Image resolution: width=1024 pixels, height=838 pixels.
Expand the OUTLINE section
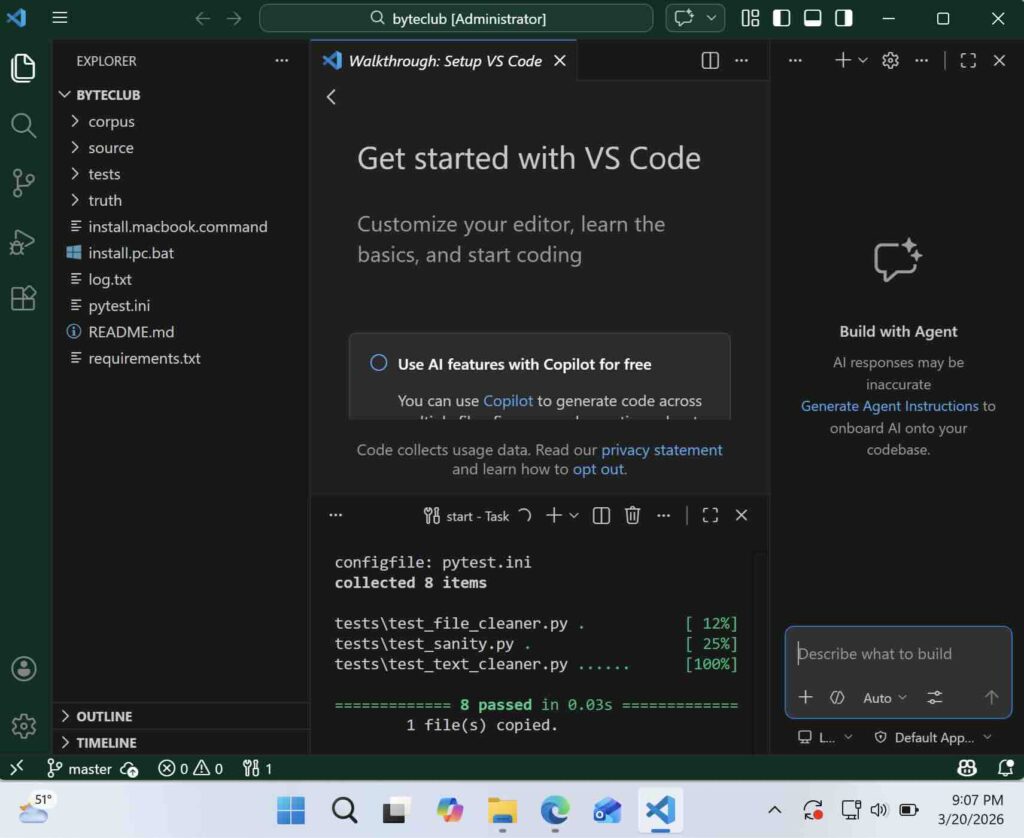pyautogui.click(x=104, y=716)
